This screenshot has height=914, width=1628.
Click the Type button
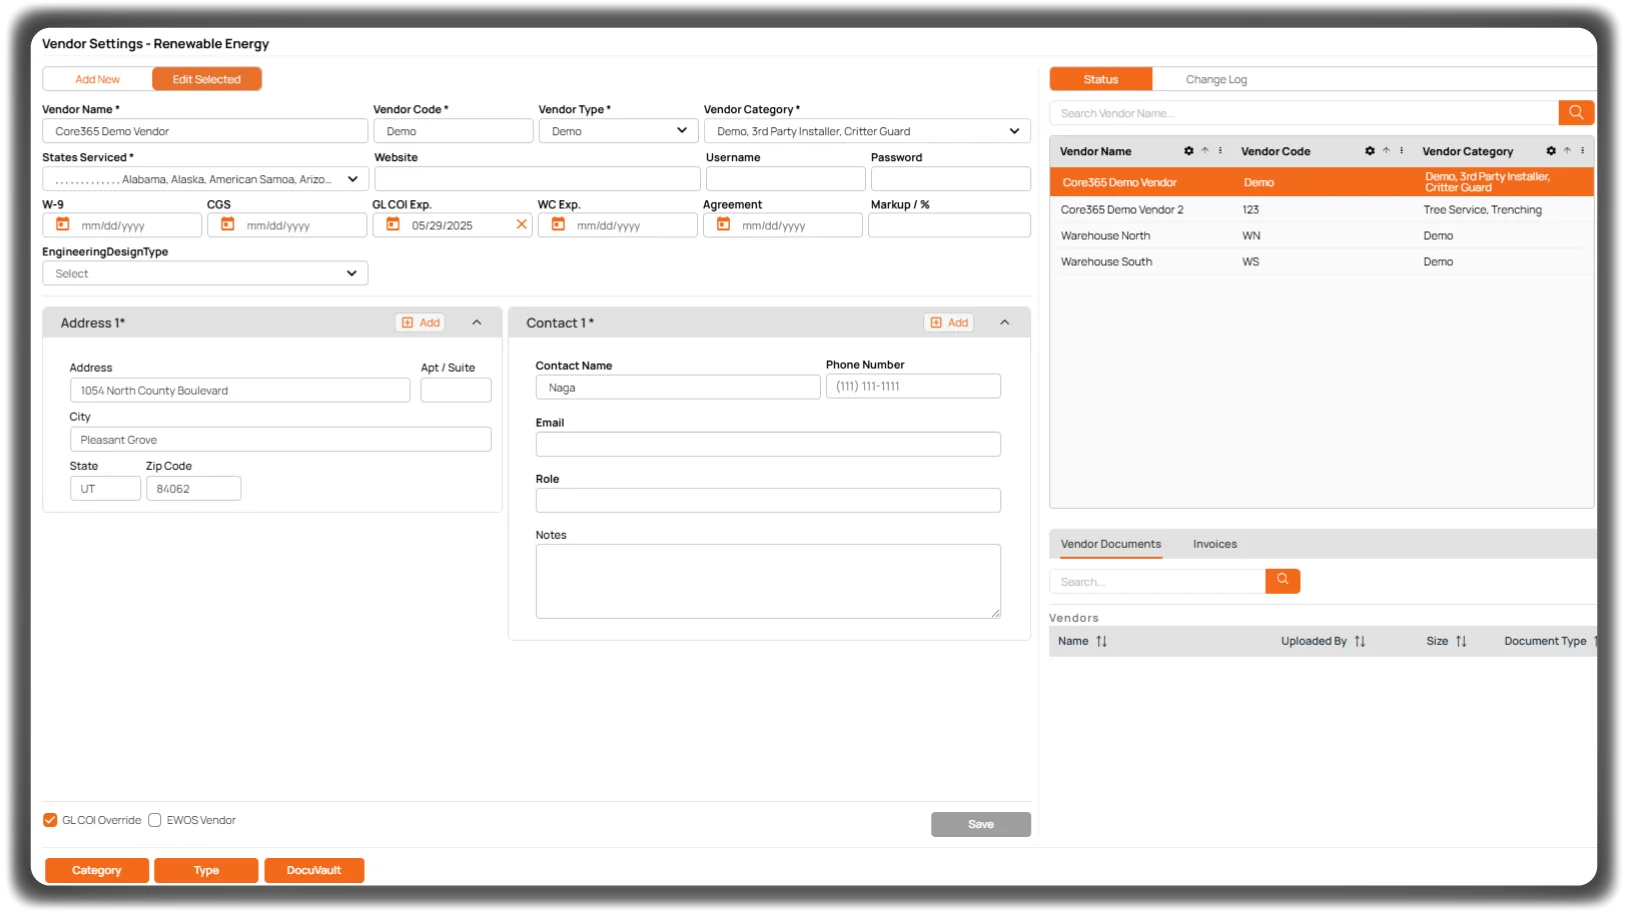pos(206,870)
